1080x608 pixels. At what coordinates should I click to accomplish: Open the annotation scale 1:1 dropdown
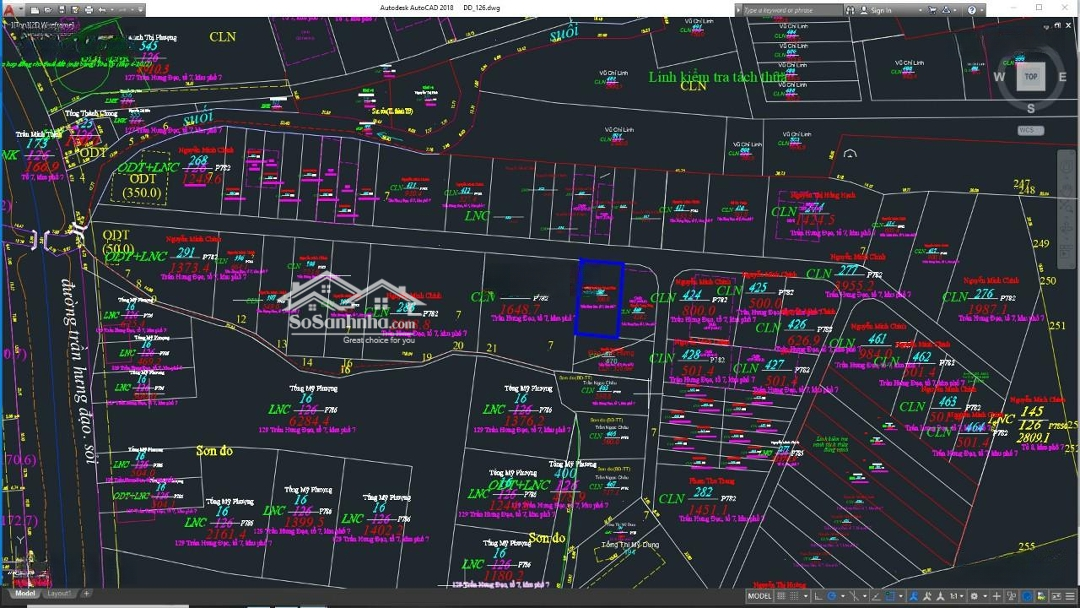(x=956, y=597)
